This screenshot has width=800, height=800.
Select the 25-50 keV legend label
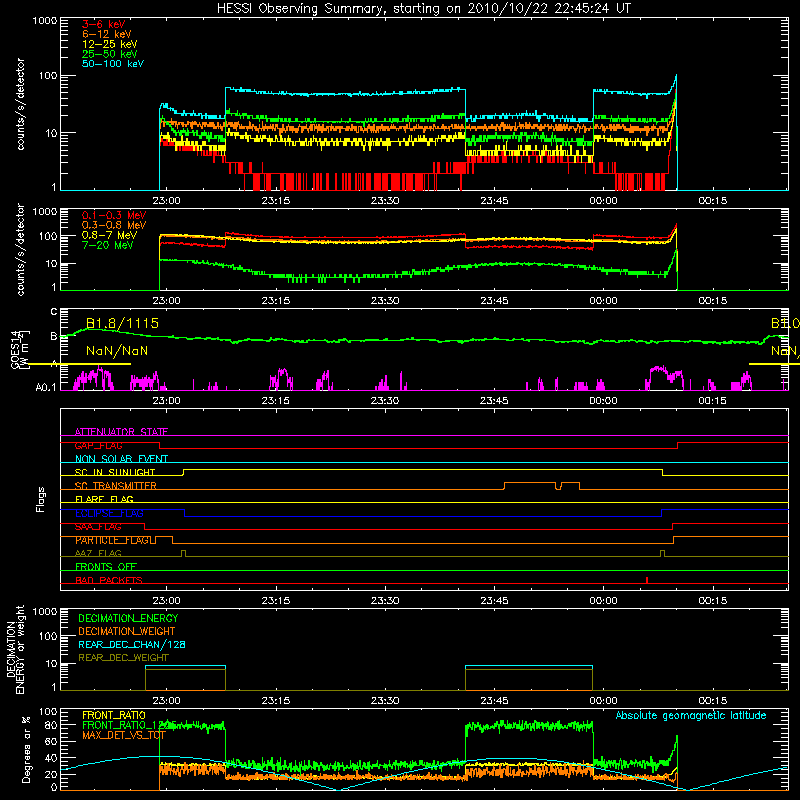[x=110, y=54]
